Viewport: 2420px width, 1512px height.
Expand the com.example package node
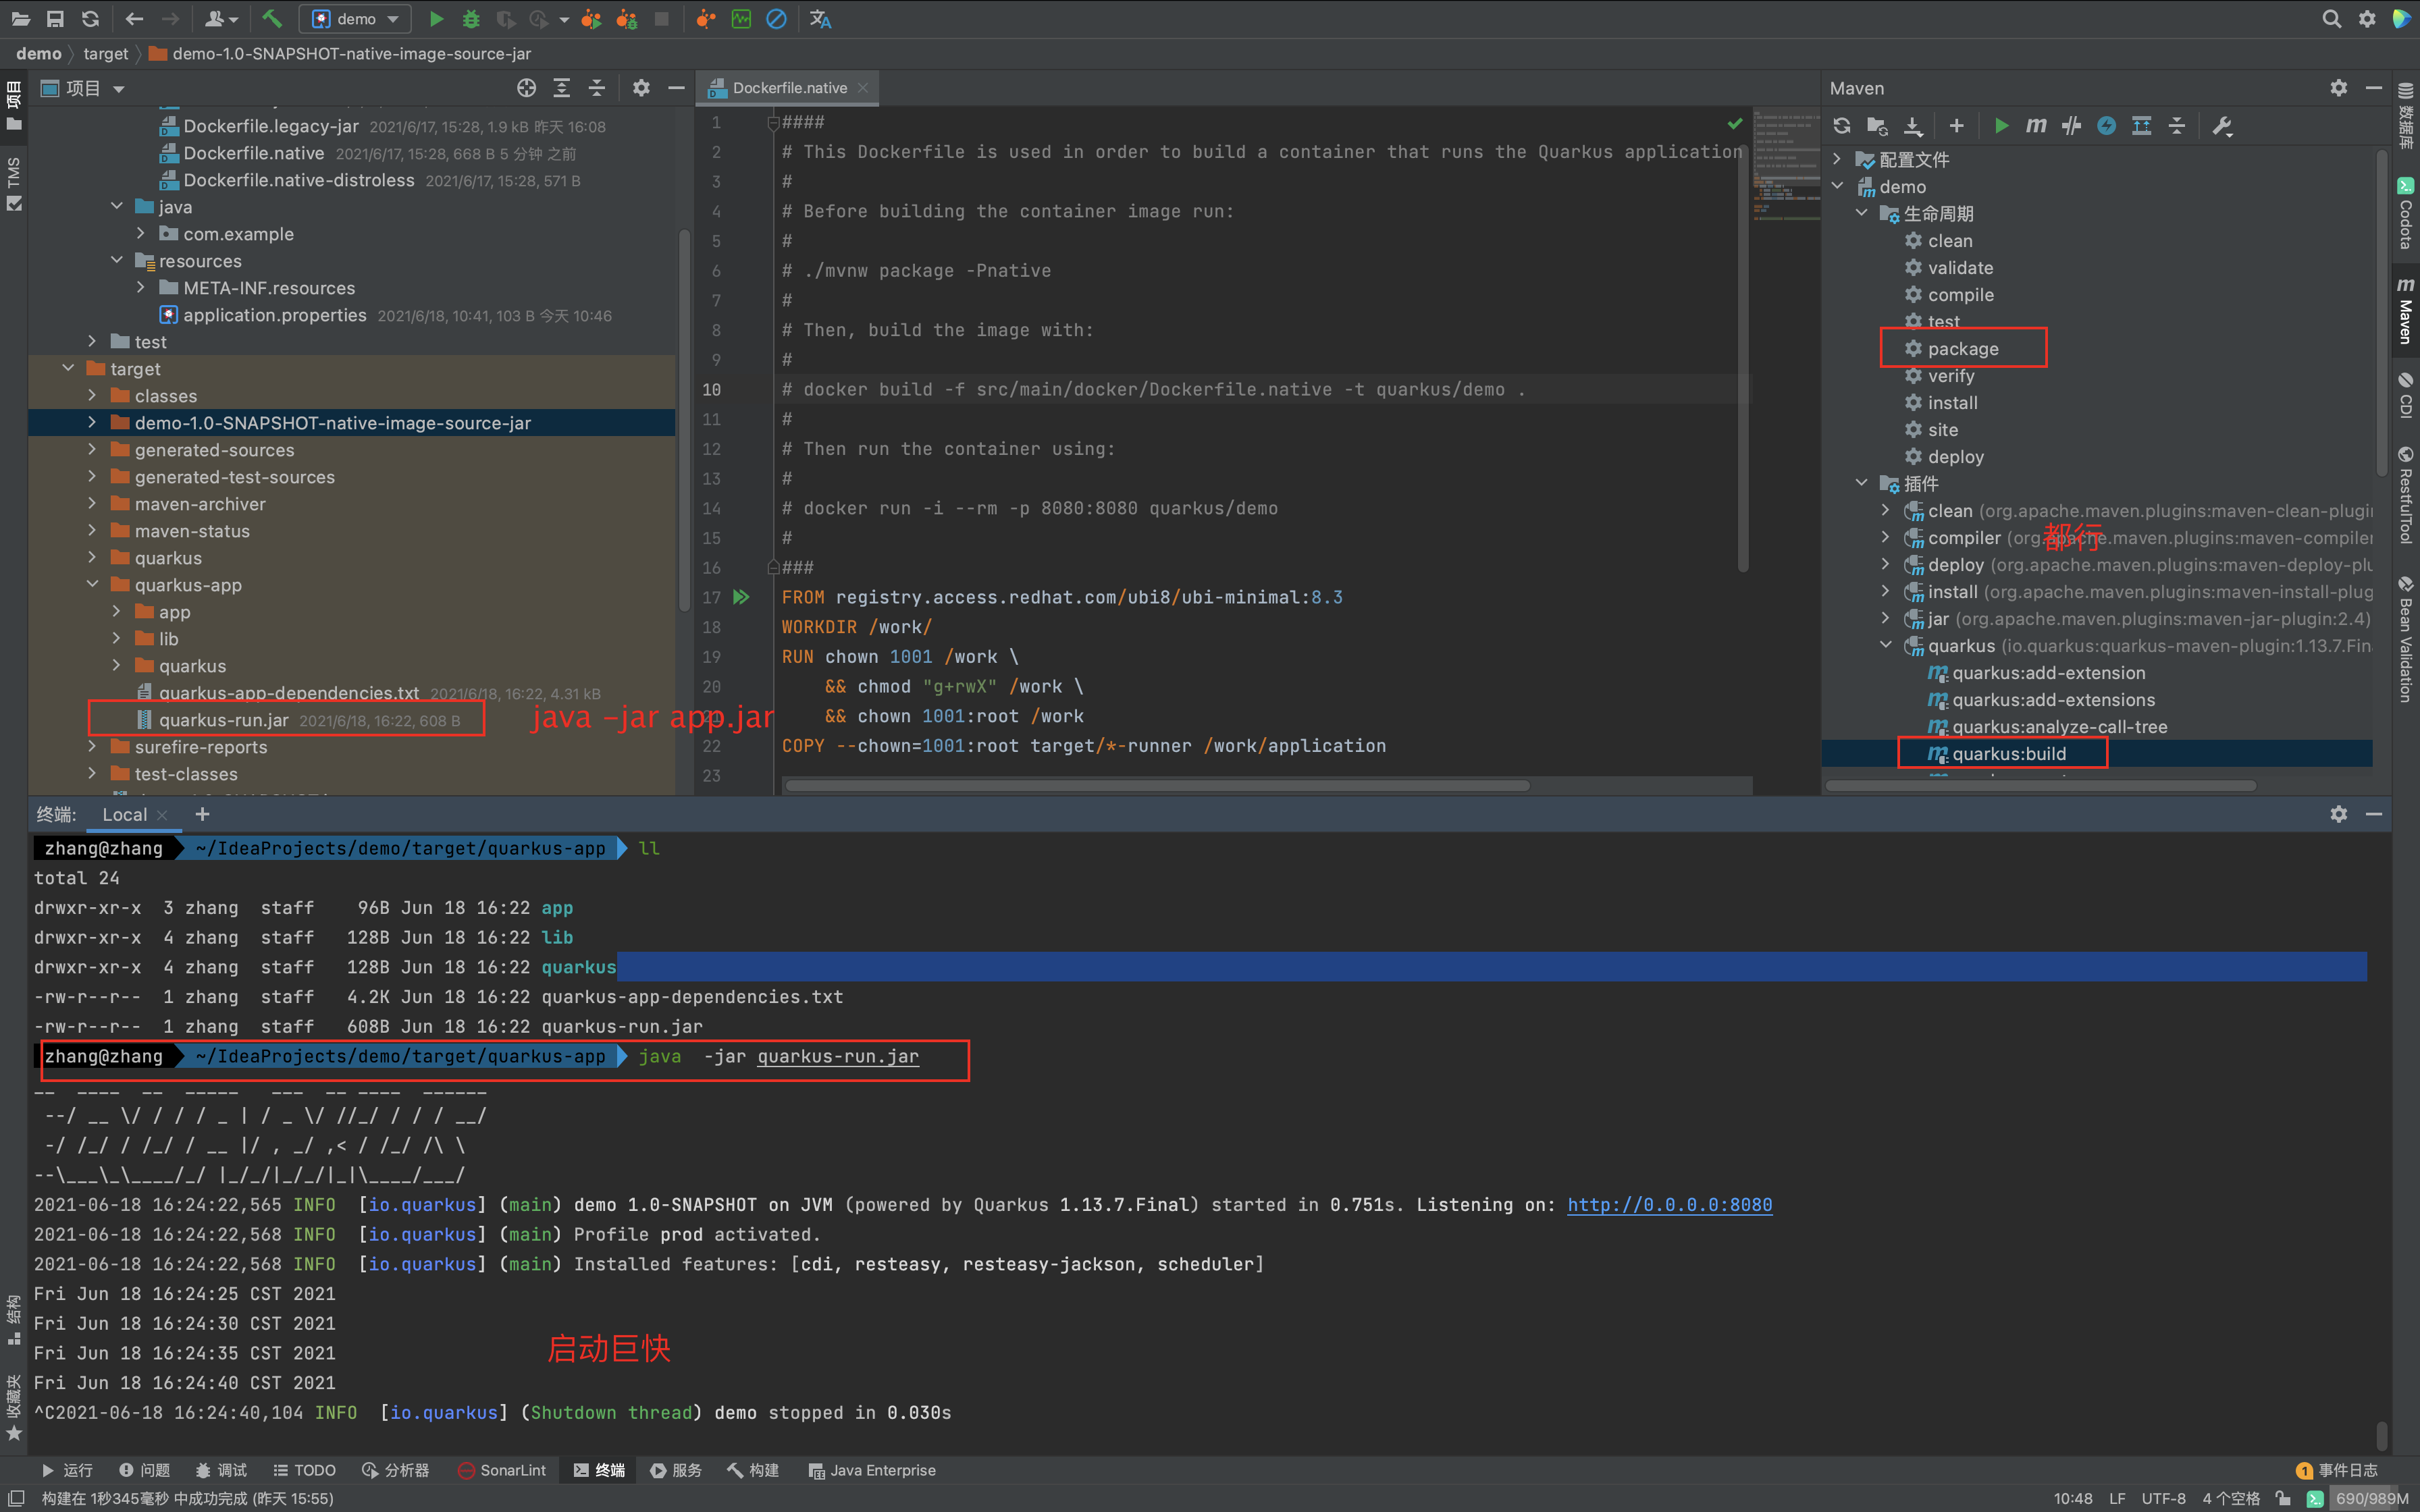pos(141,234)
